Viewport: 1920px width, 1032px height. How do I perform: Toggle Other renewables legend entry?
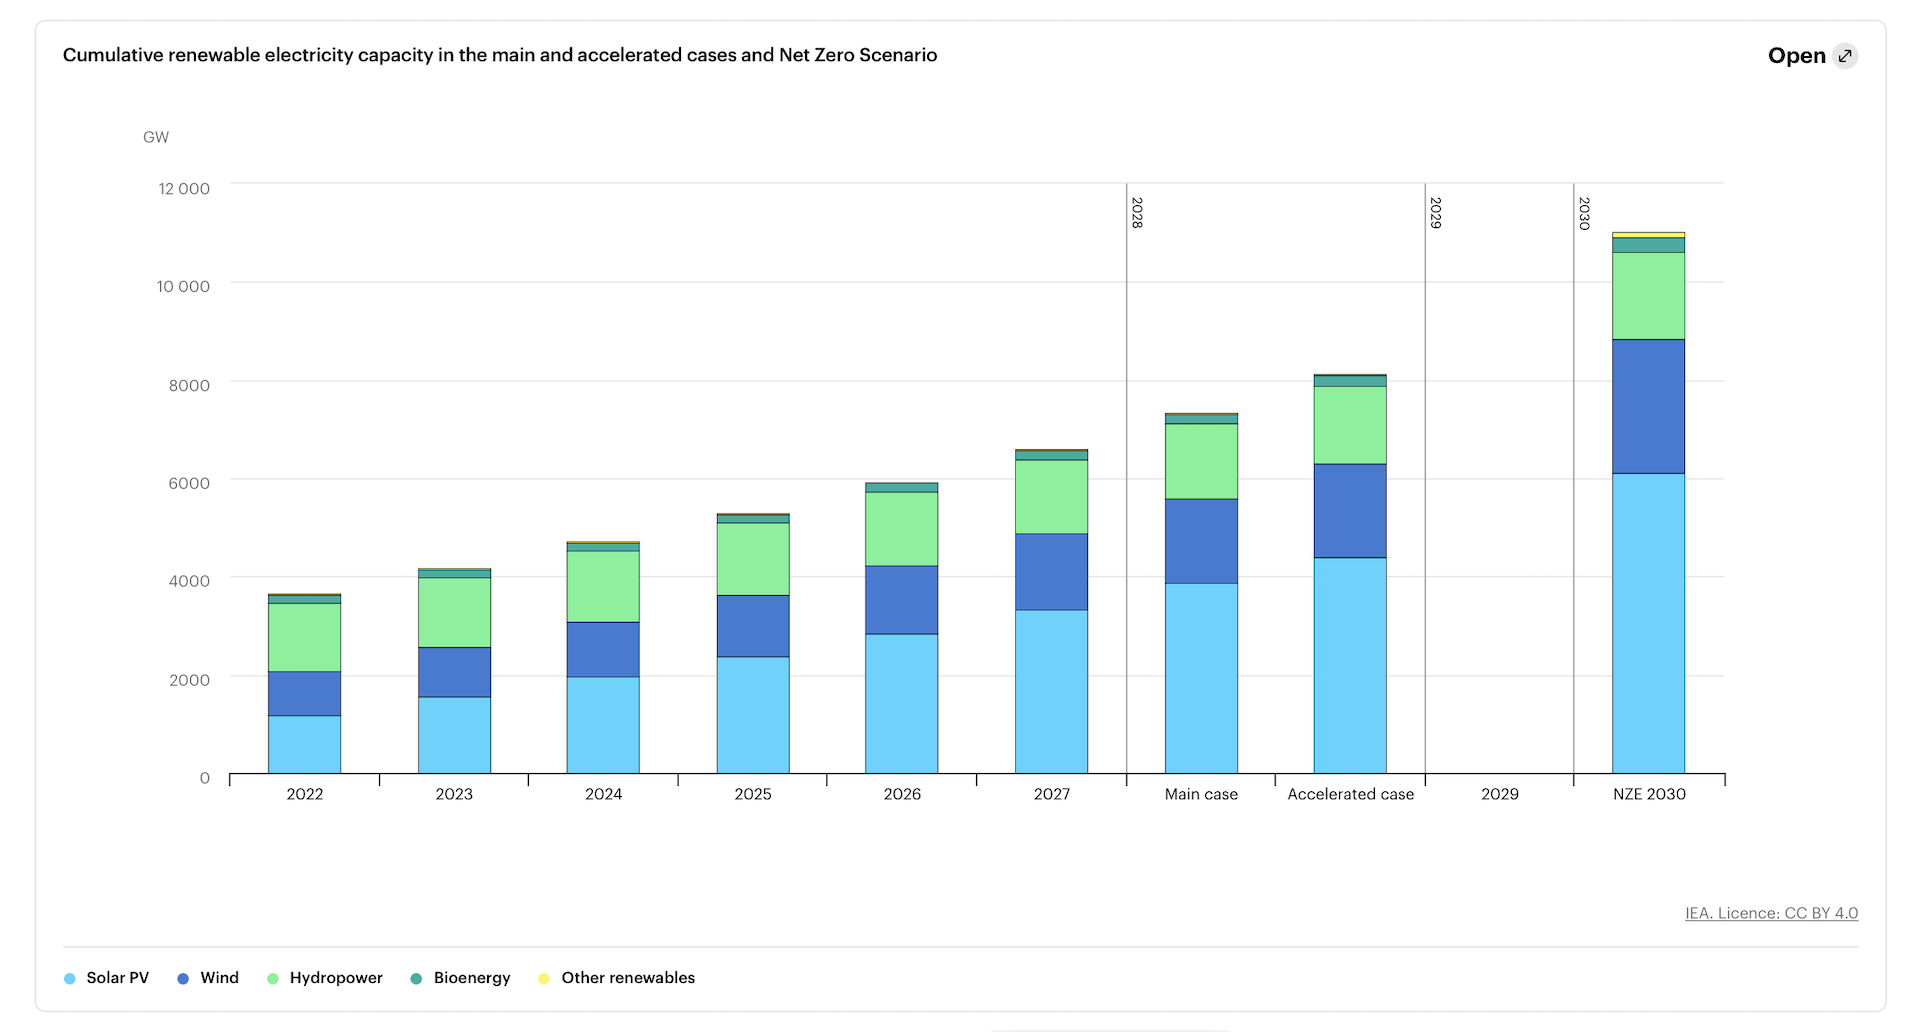click(616, 978)
